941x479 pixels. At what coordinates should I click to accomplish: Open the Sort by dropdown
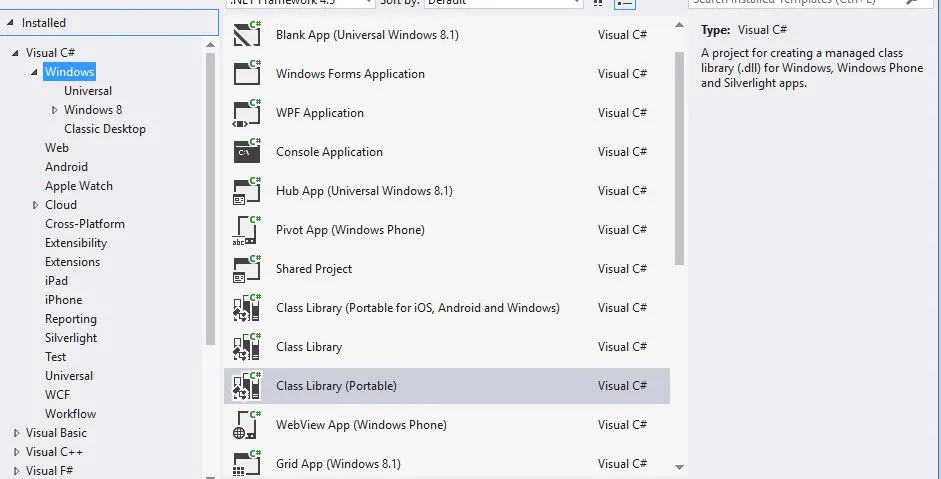pos(501,3)
